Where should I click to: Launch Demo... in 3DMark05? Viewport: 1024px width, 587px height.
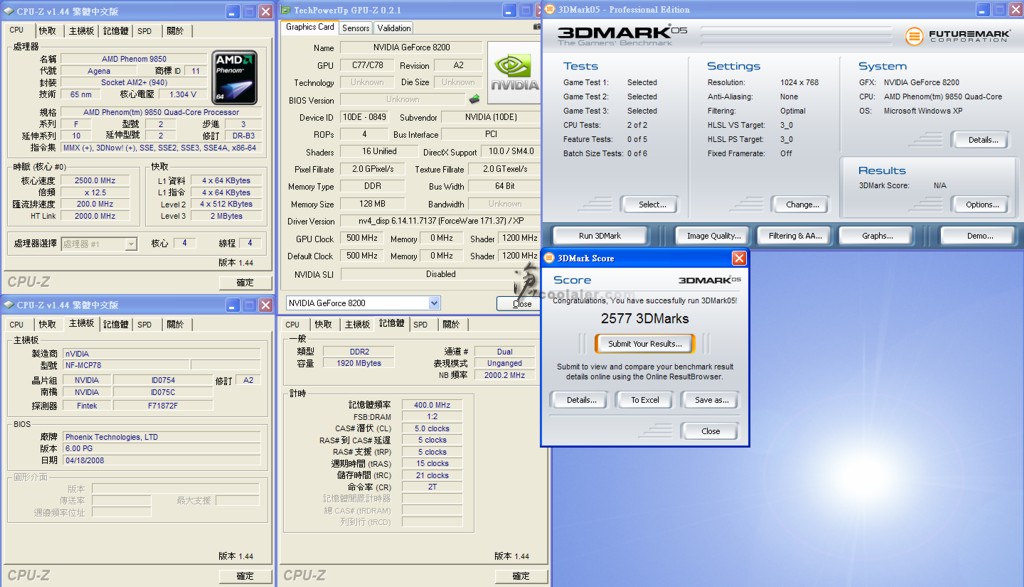click(x=979, y=236)
